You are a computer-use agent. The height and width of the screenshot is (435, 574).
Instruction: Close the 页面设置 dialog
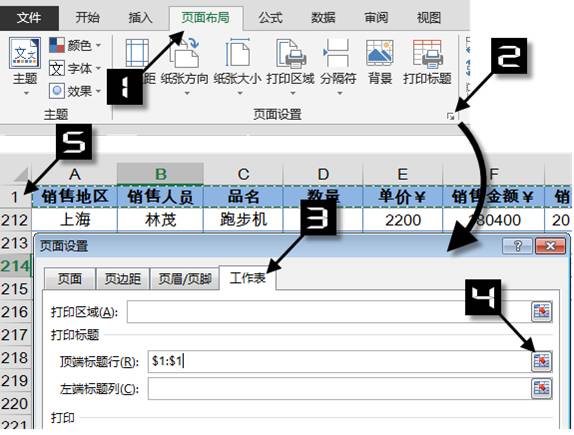pyautogui.click(x=550, y=246)
